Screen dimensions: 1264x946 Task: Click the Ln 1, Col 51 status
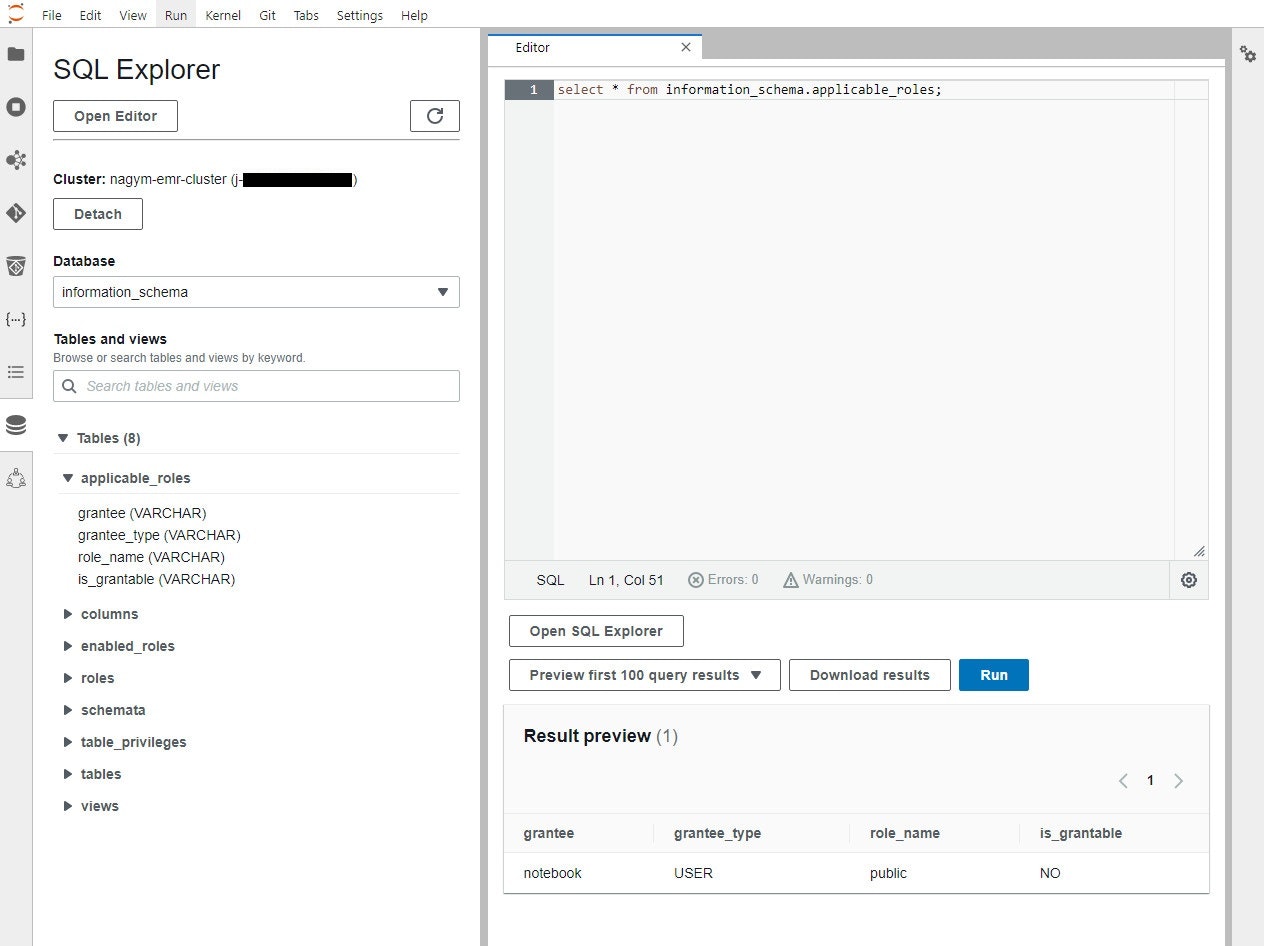pos(626,580)
